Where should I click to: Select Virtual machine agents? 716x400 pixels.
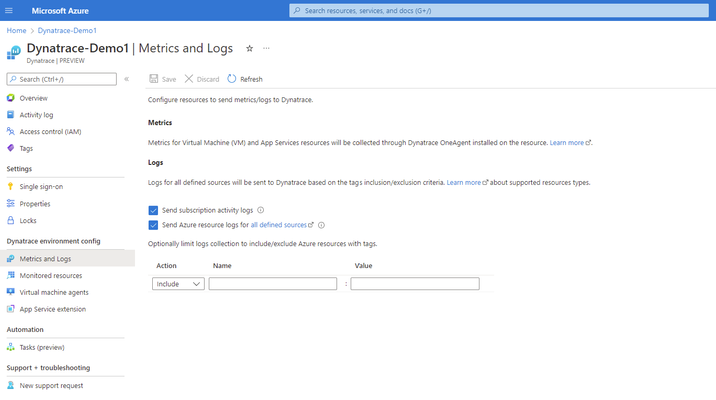tap(54, 293)
